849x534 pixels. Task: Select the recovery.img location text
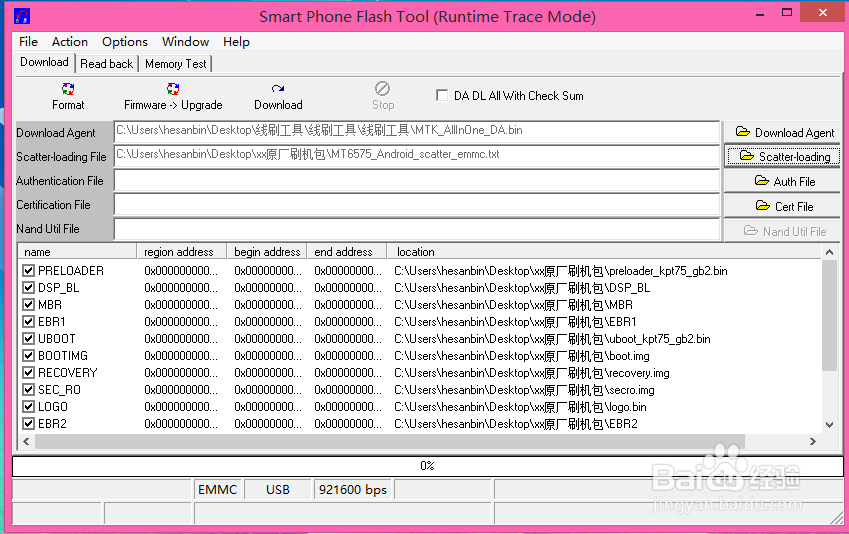coord(532,373)
